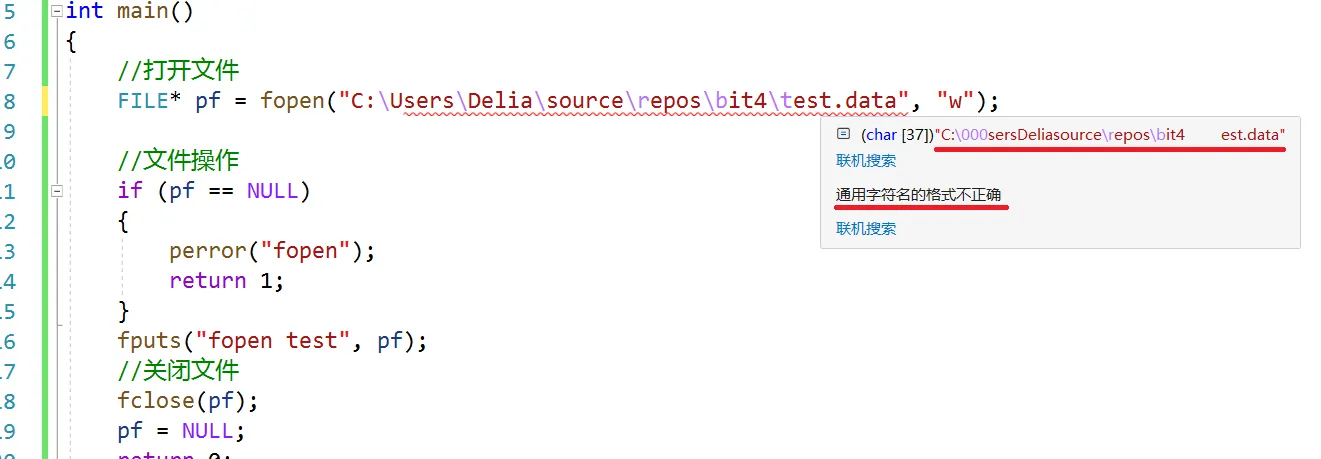Click the red-squiggled file path string
The image size is (1321, 459).
620,101
